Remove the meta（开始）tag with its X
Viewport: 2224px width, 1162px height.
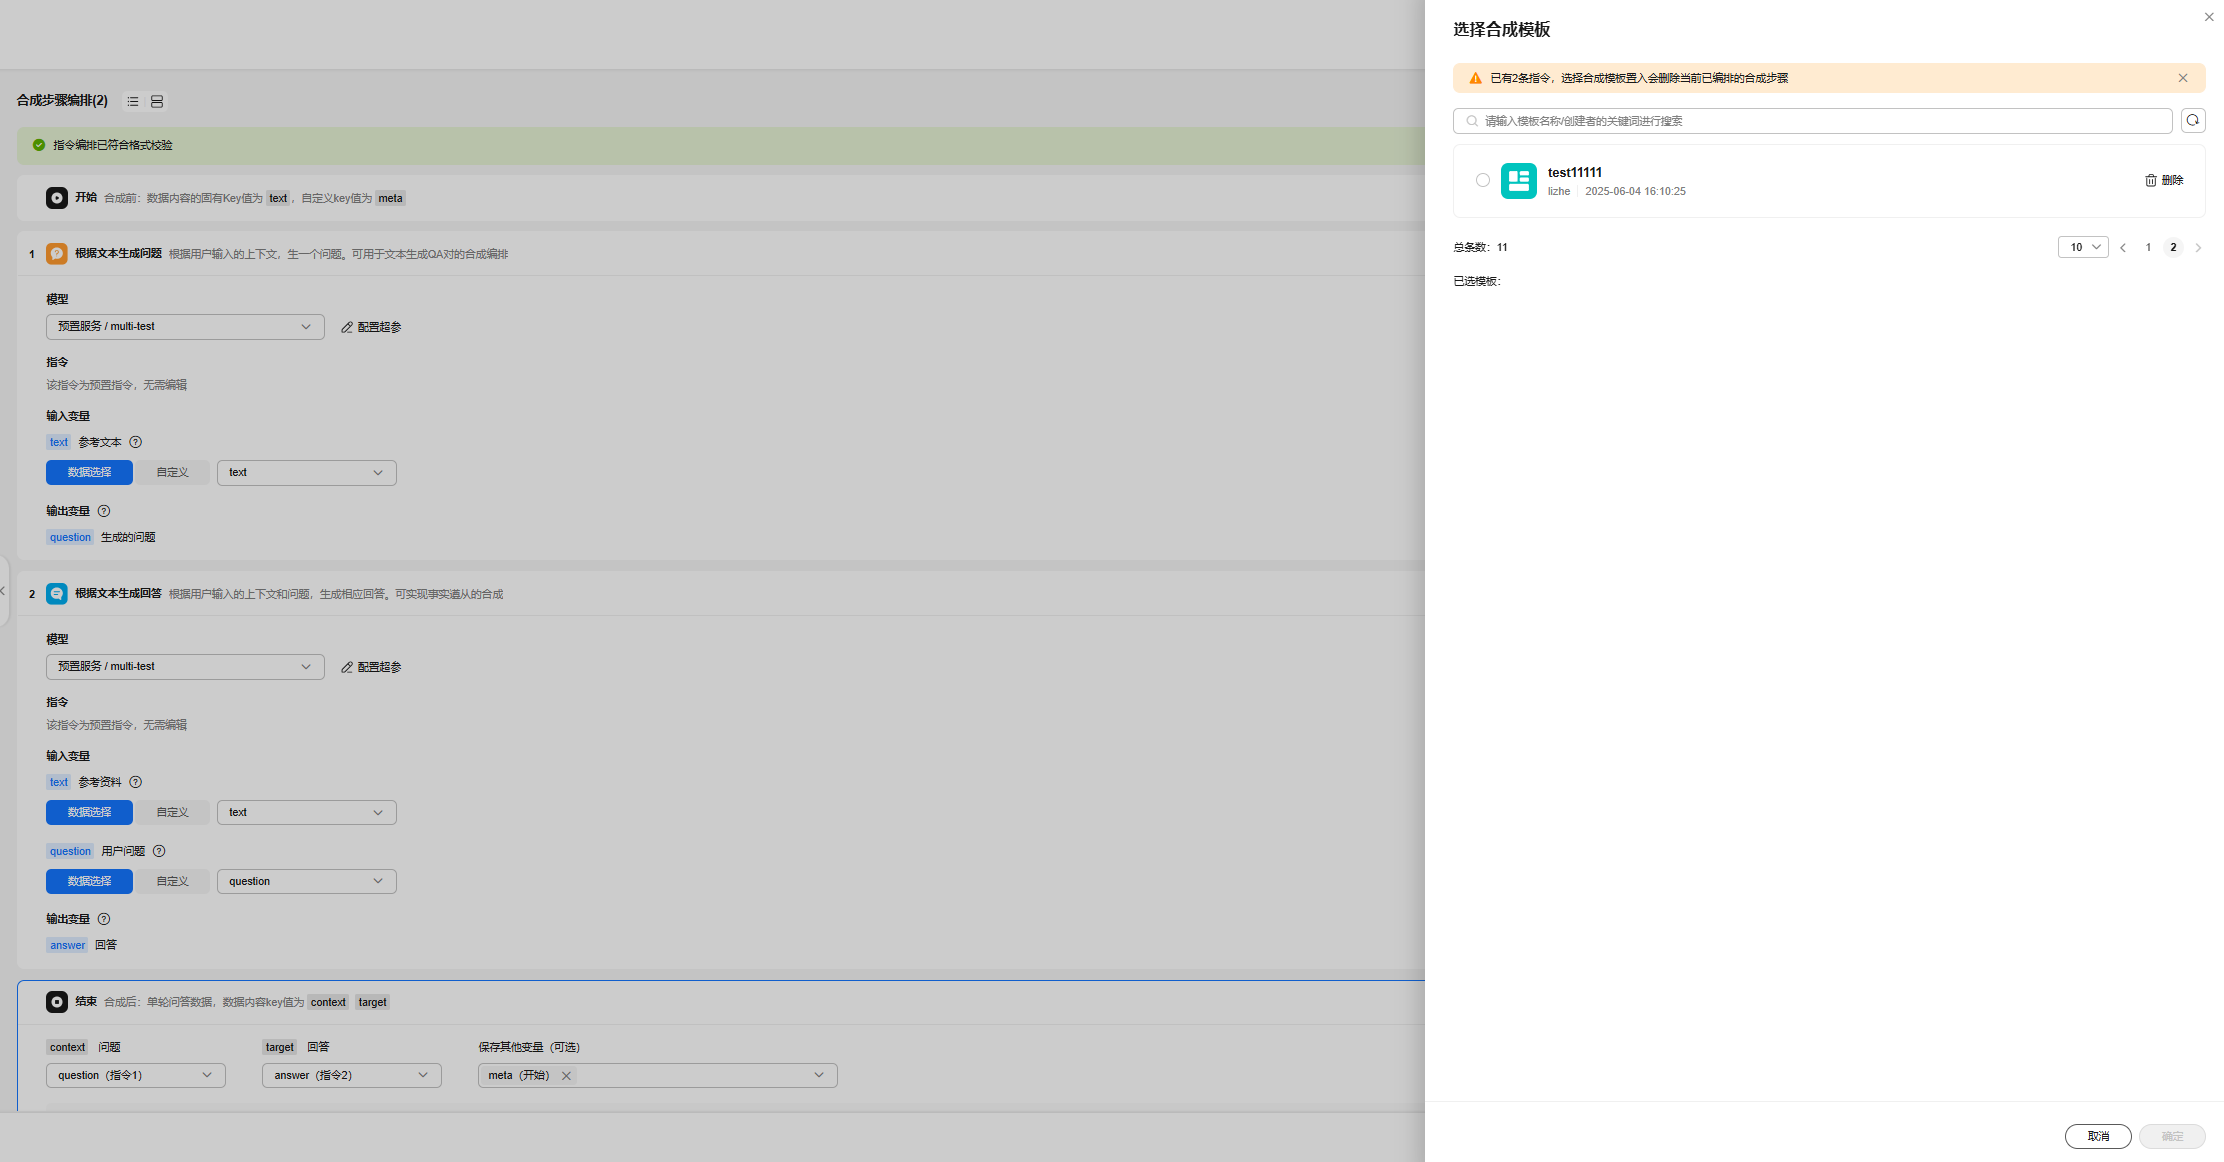(x=566, y=1076)
